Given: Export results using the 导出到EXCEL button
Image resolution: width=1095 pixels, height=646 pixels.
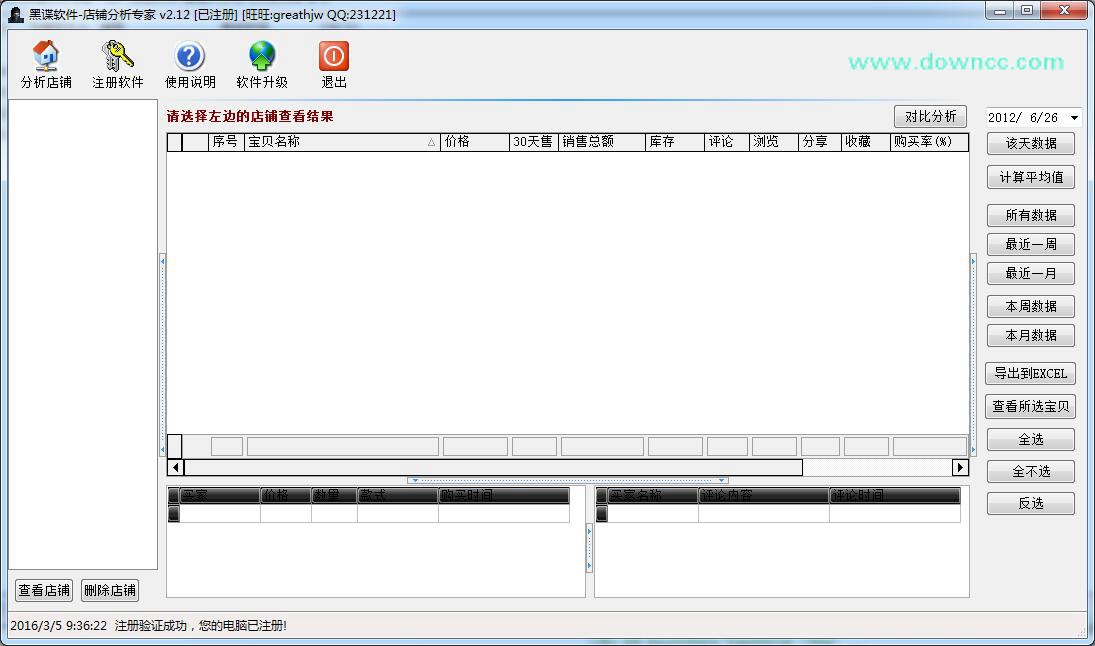Looking at the screenshot, I should pos(1030,373).
